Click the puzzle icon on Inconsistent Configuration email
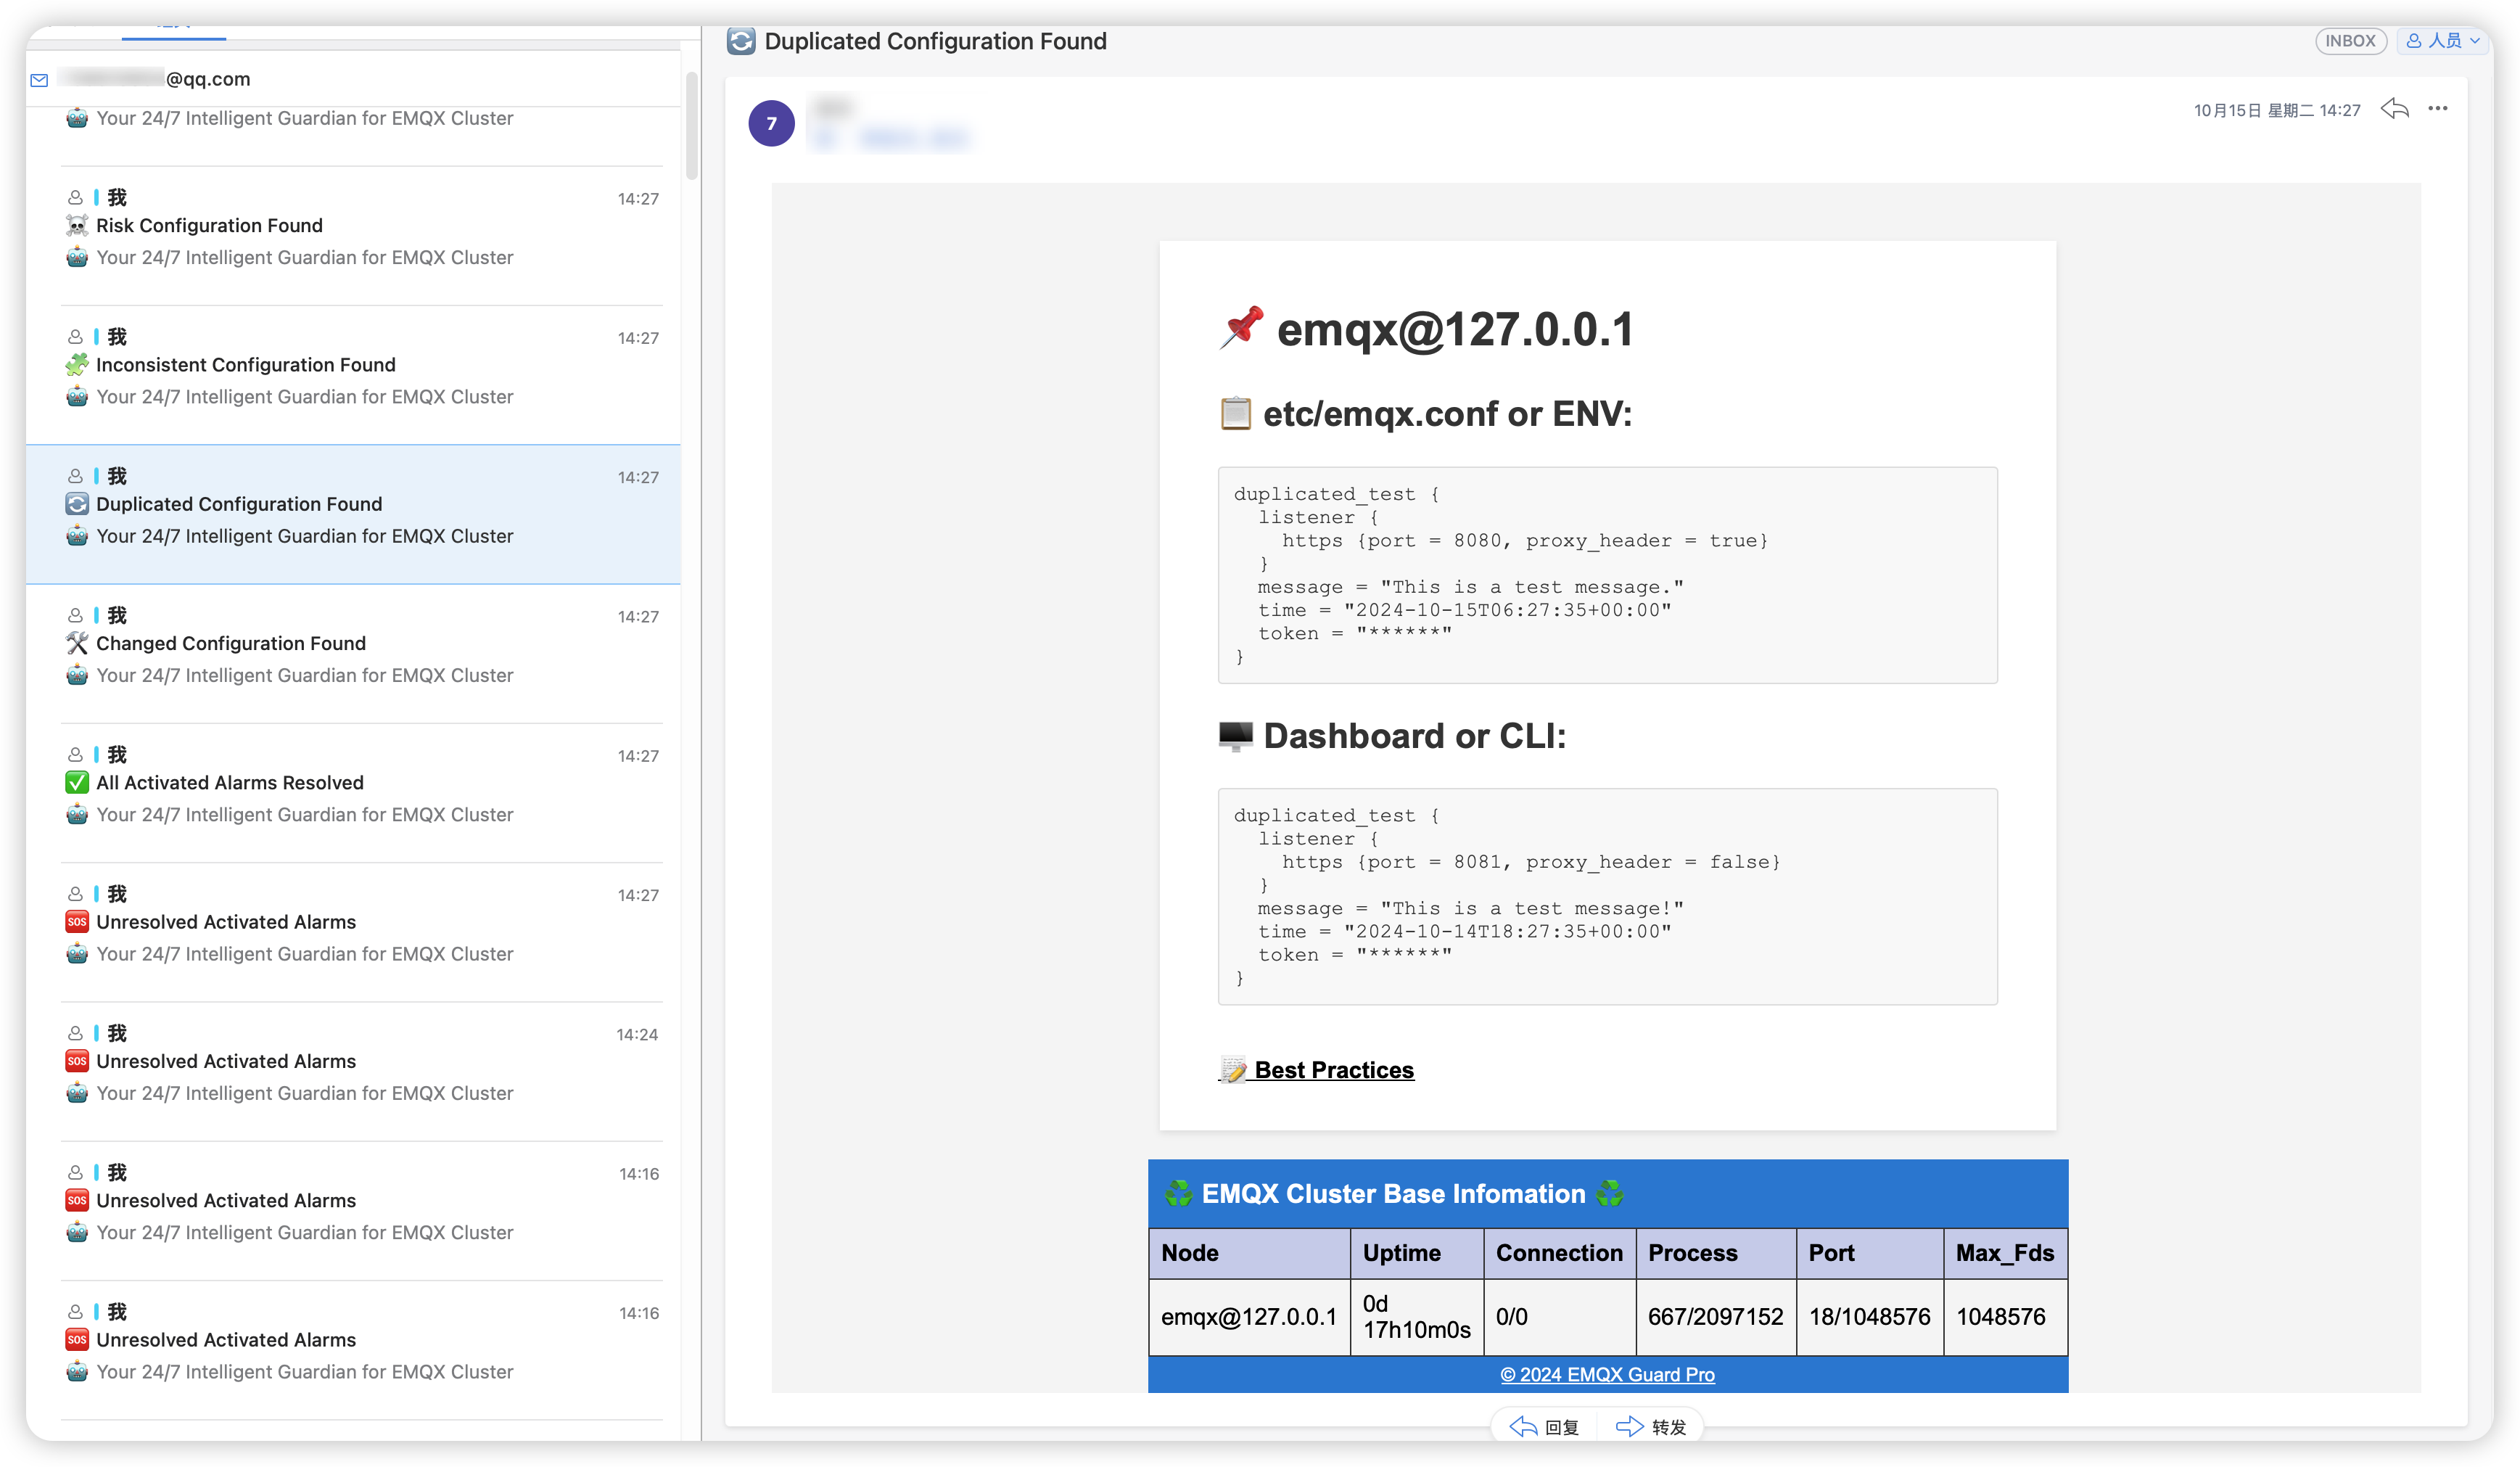The height and width of the screenshot is (1467, 2520). (x=77, y=365)
